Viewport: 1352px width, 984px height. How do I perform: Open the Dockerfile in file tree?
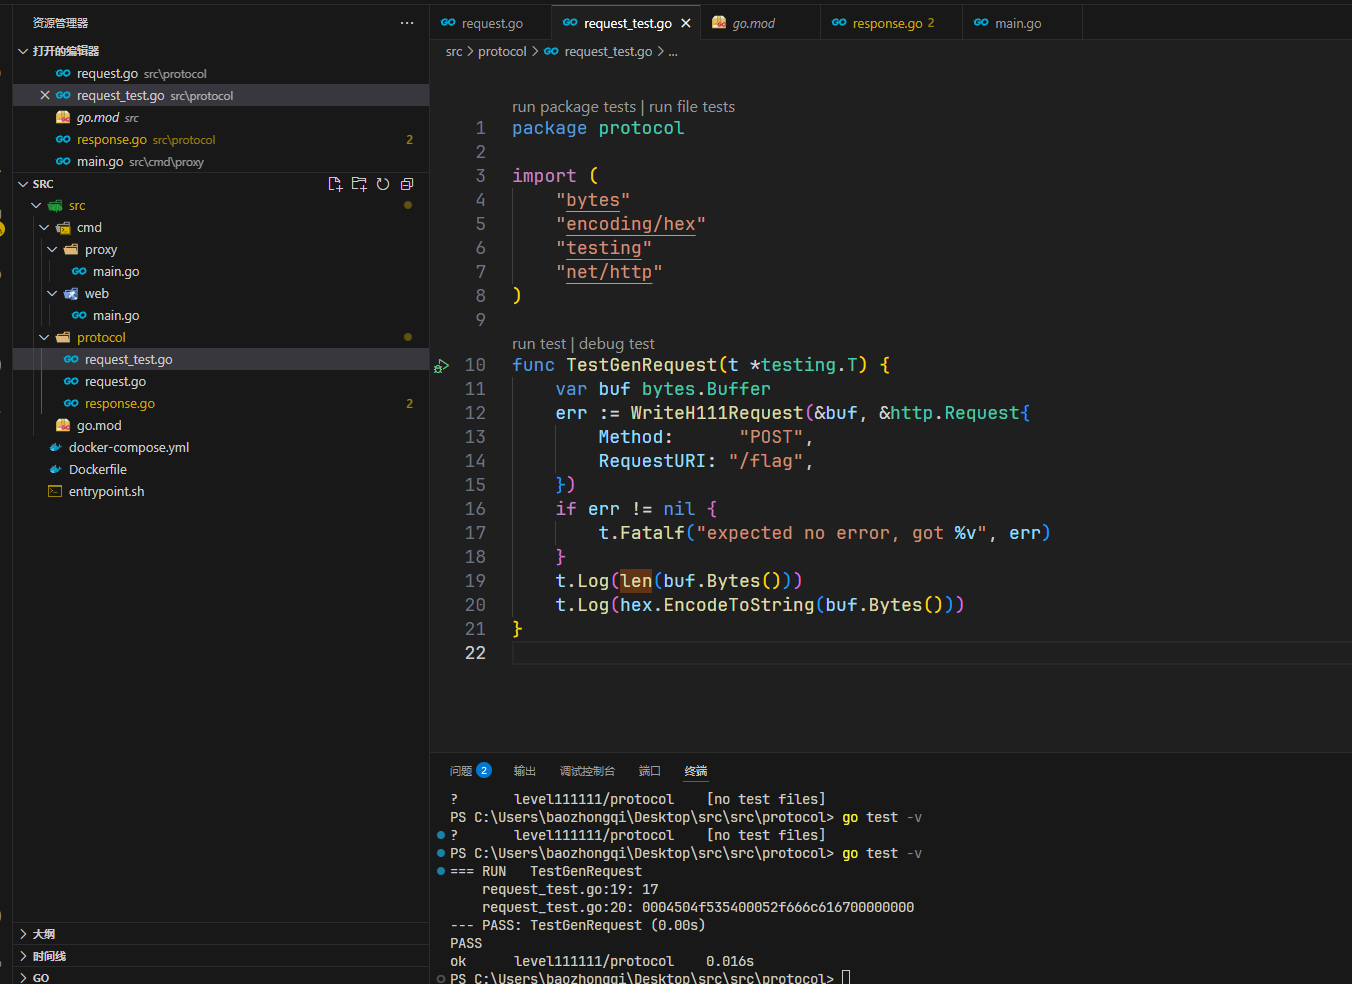click(97, 470)
